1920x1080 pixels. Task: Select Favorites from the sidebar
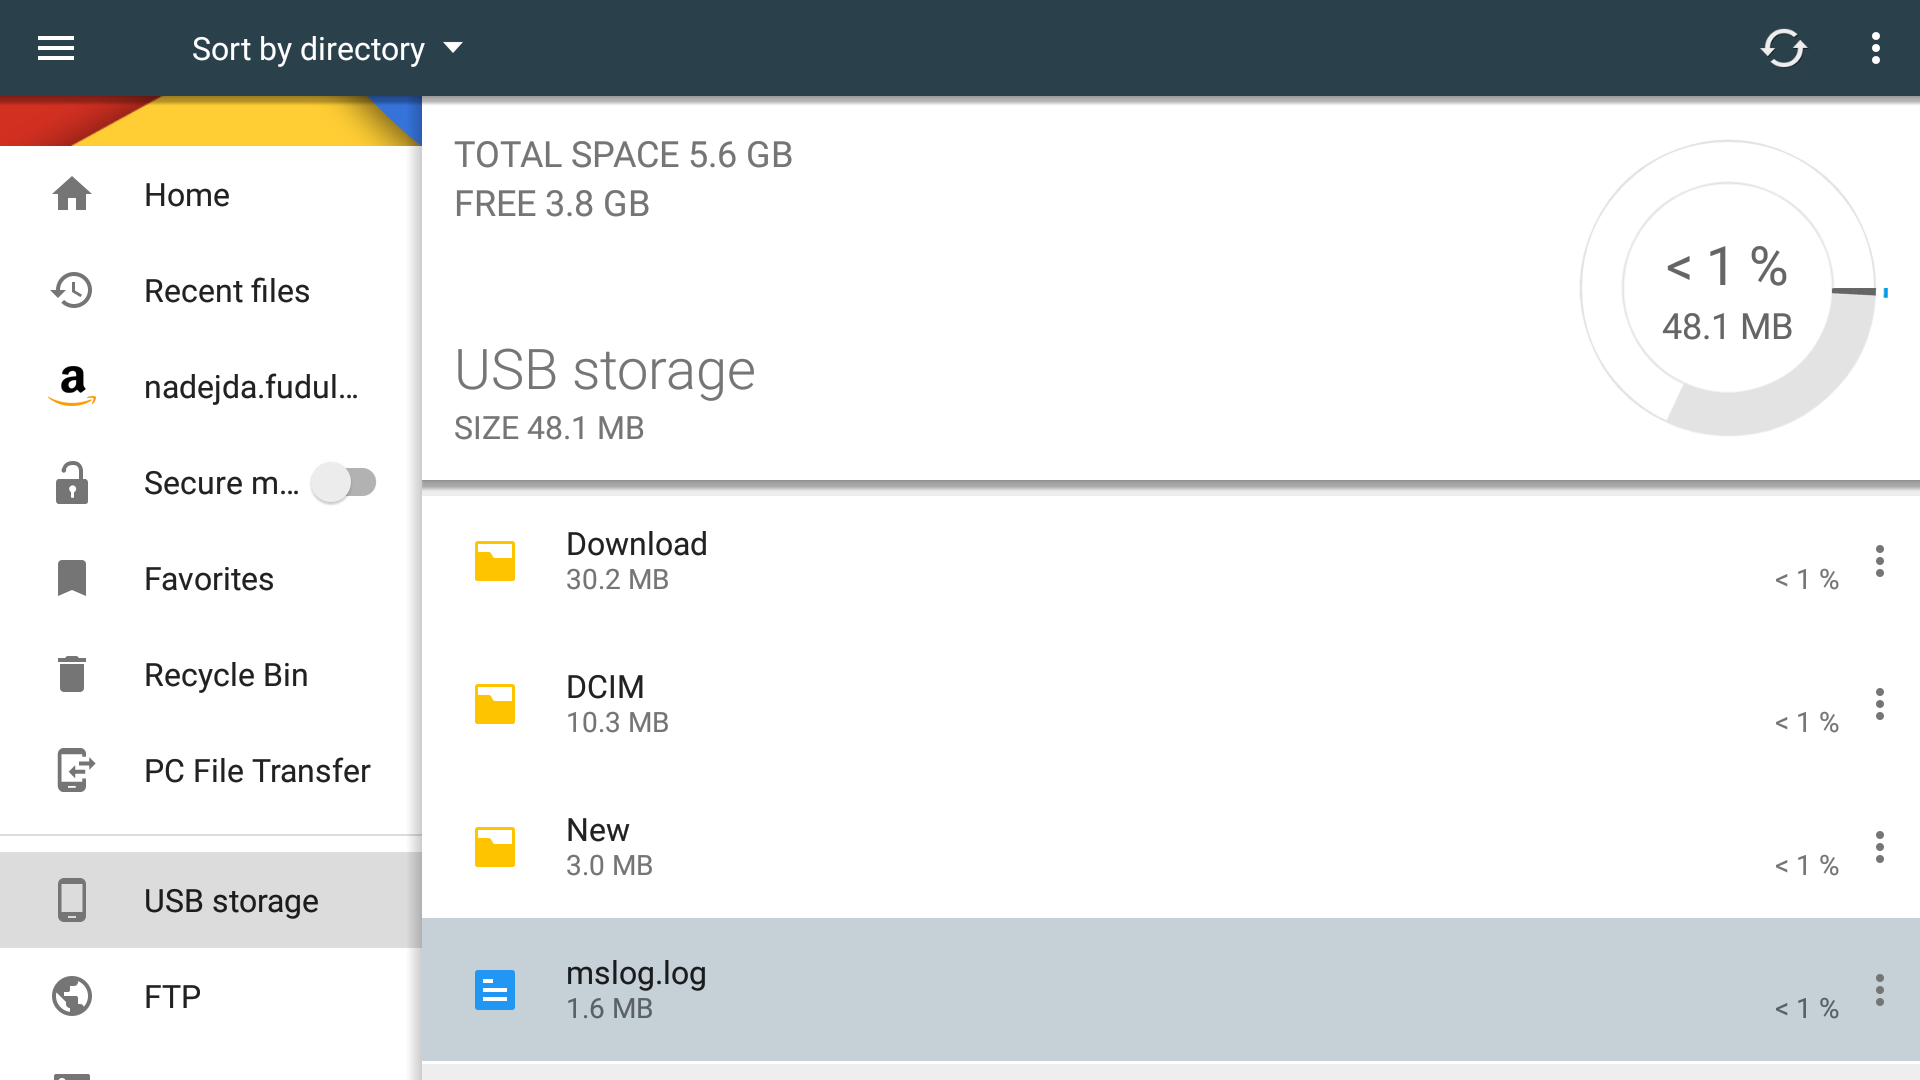pos(208,578)
